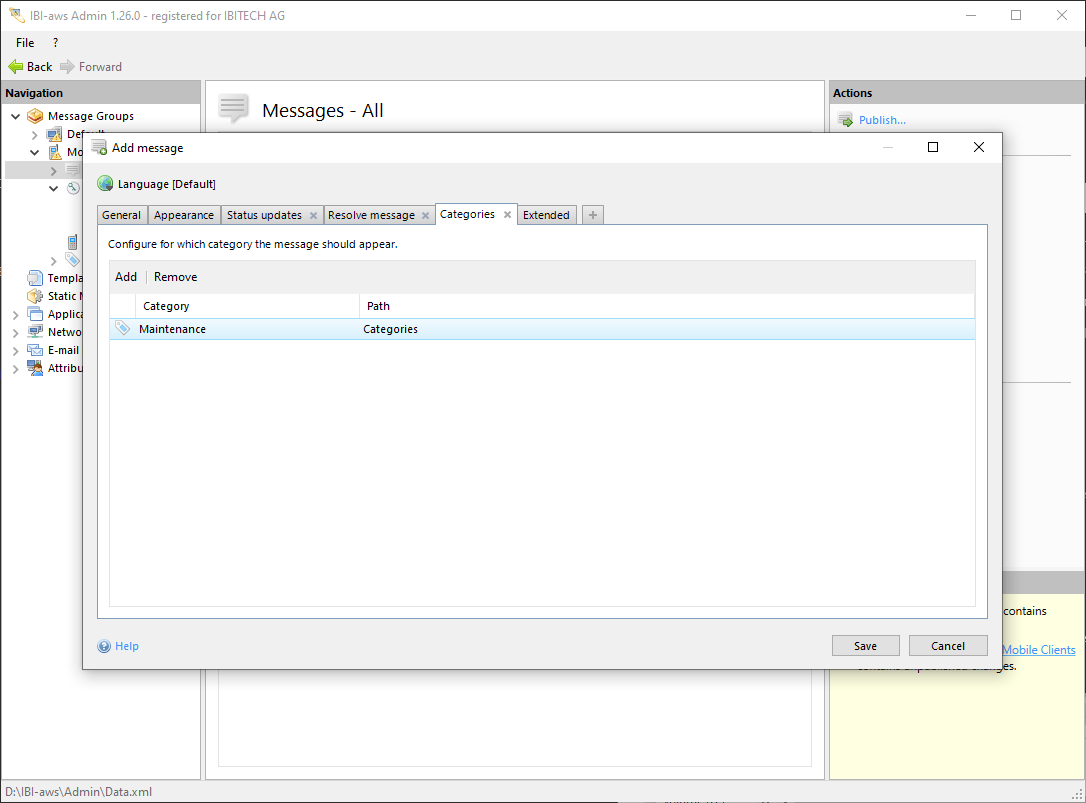
Task: Click the Publish icon in Actions
Action: (x=845, y=120)
